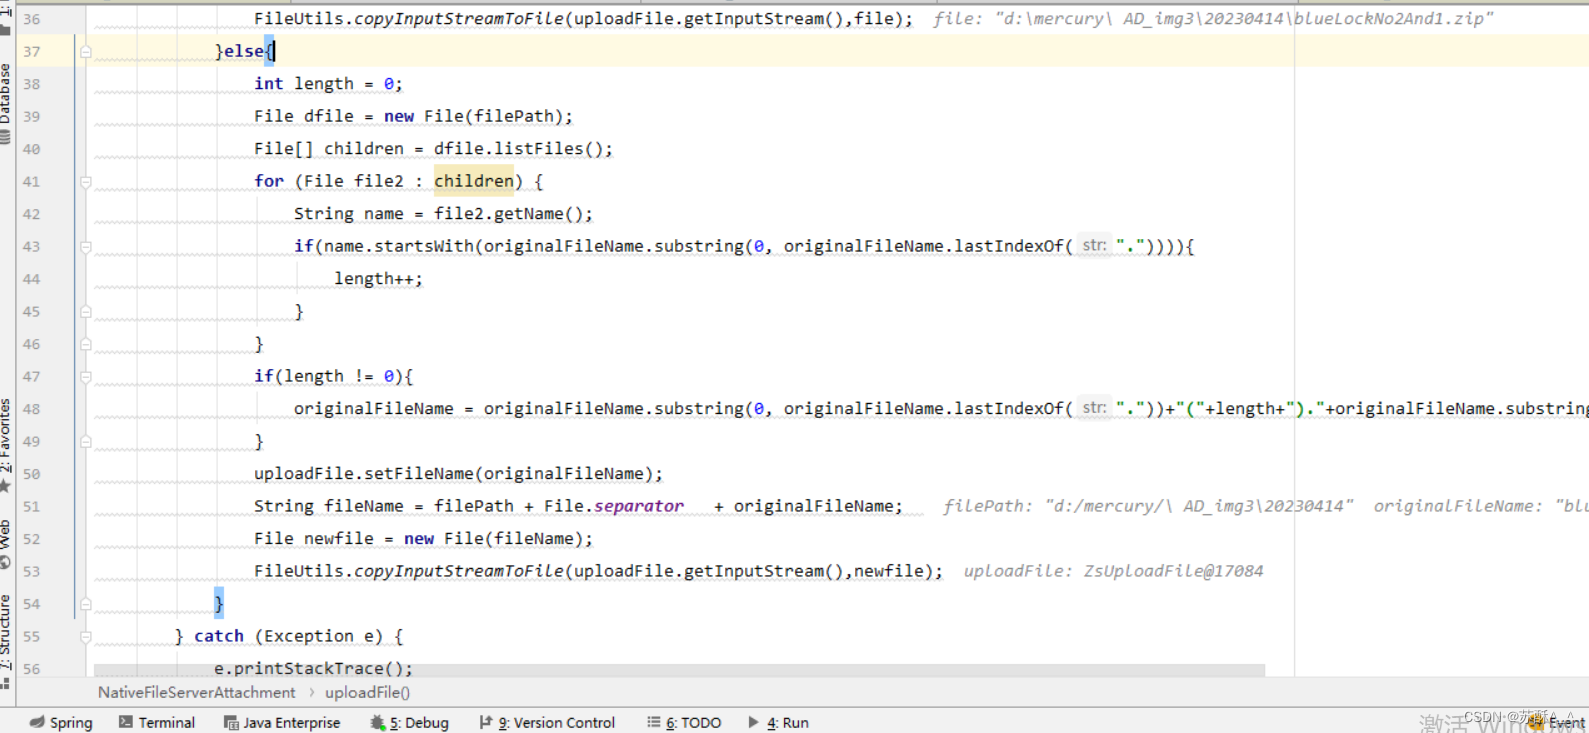Screen dimensions: 1589x733
Task: Click line number 40 in the gutter
Action: 32,149
